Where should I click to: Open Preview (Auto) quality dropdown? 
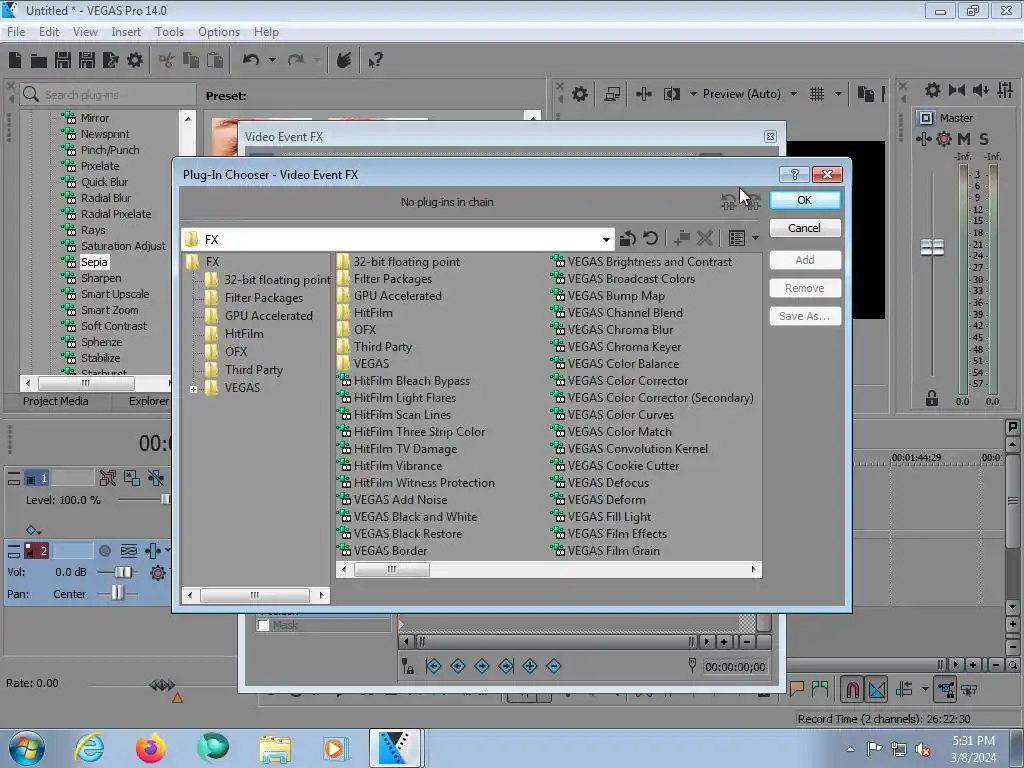coord(793,94)
